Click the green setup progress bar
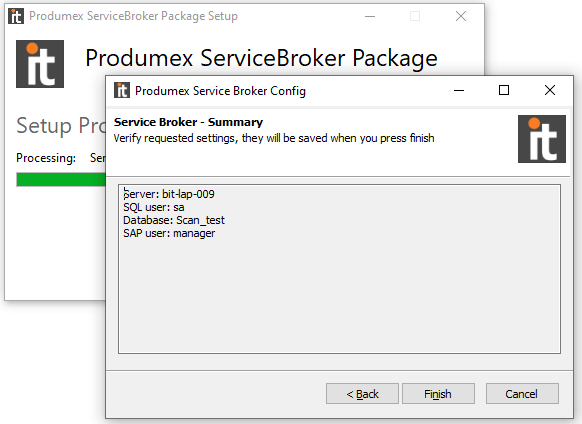Viewport: 582px width, 424px height. [x=61, y=180]
